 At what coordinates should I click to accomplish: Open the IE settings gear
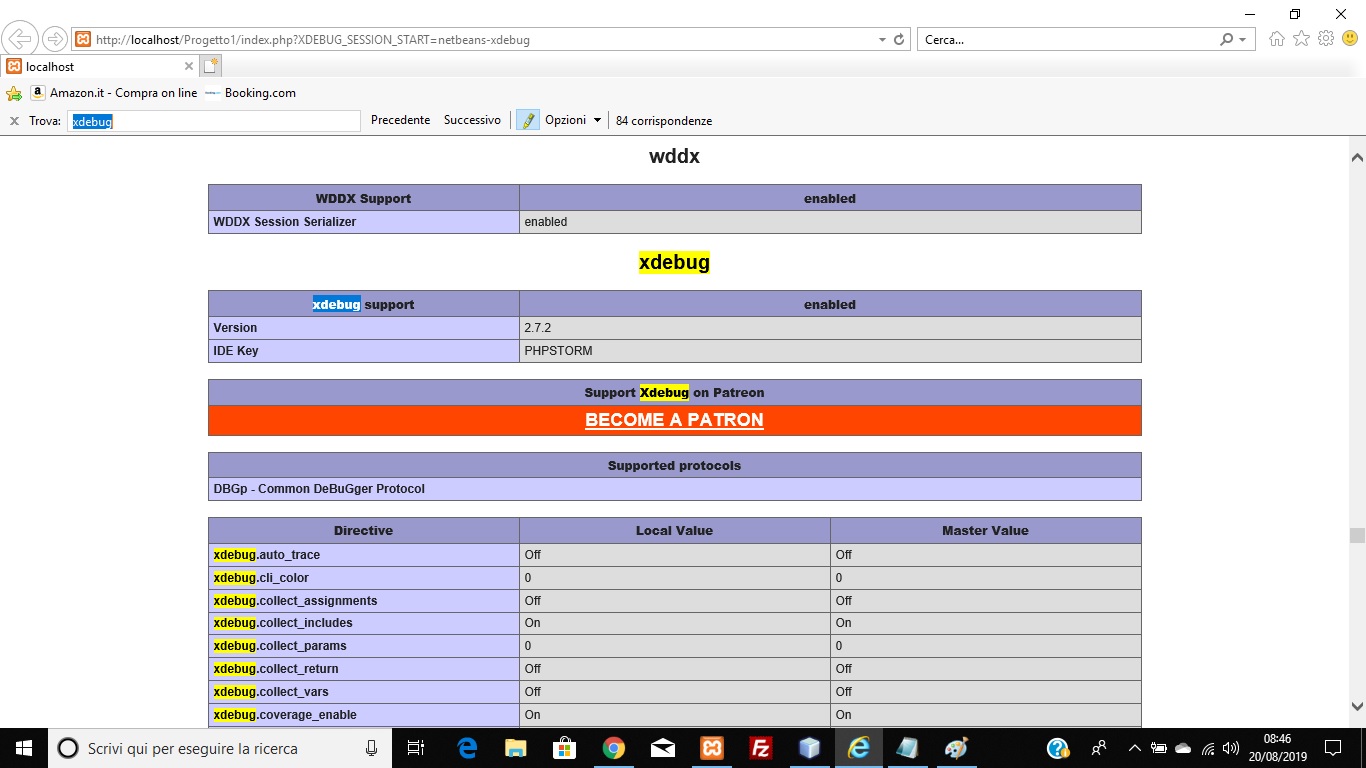[1326, 39]
